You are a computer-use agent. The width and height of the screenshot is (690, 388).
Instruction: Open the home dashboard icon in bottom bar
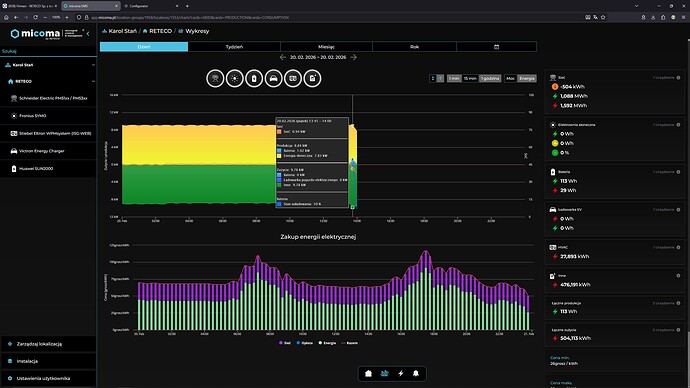368,373
